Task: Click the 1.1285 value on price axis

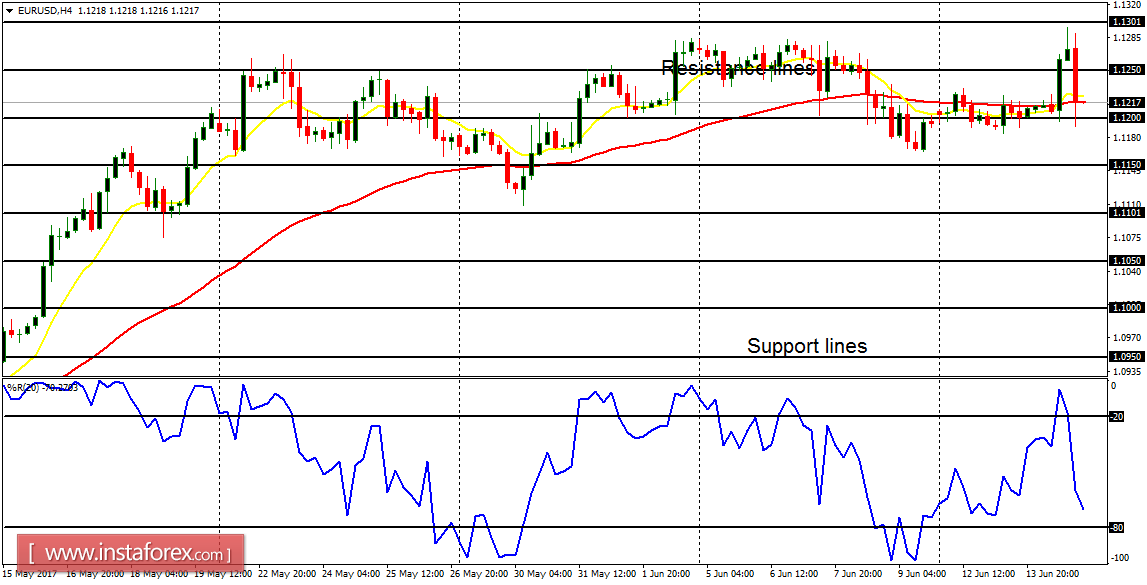Action: [x=1127, y=37]
